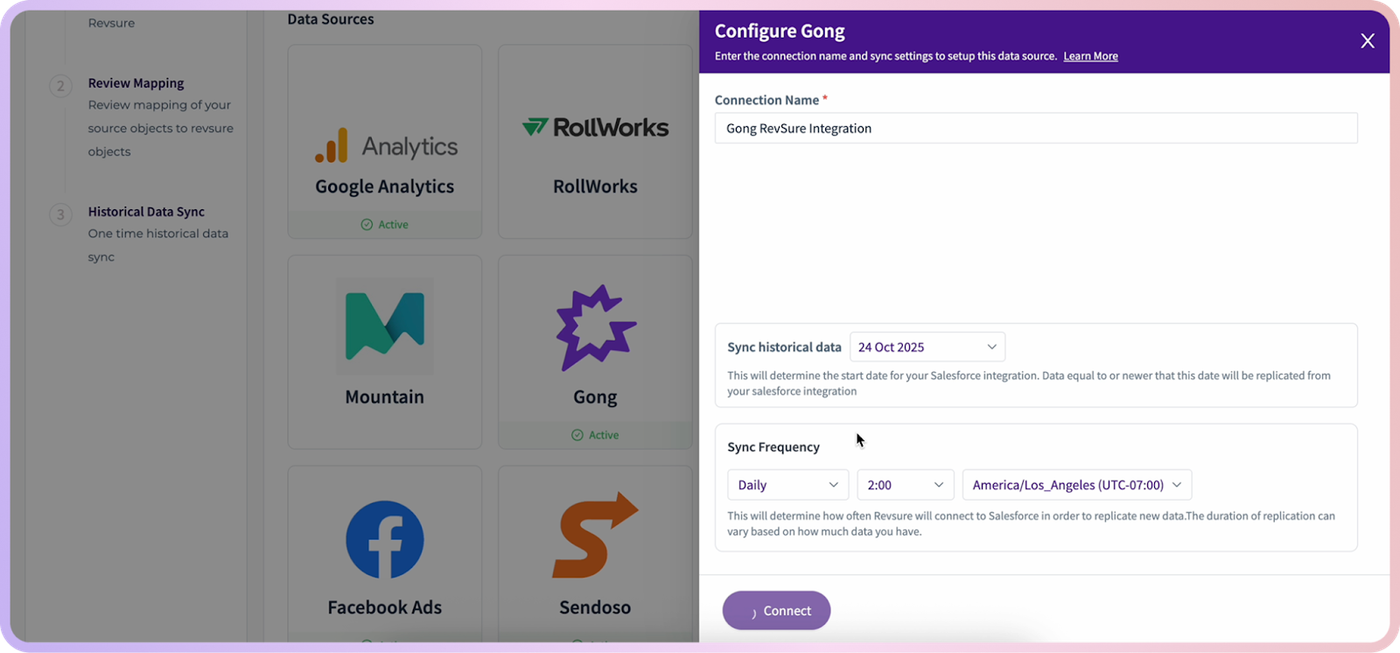
Task: Open the Sync historical data date dropdown
Action: point(927,347)
